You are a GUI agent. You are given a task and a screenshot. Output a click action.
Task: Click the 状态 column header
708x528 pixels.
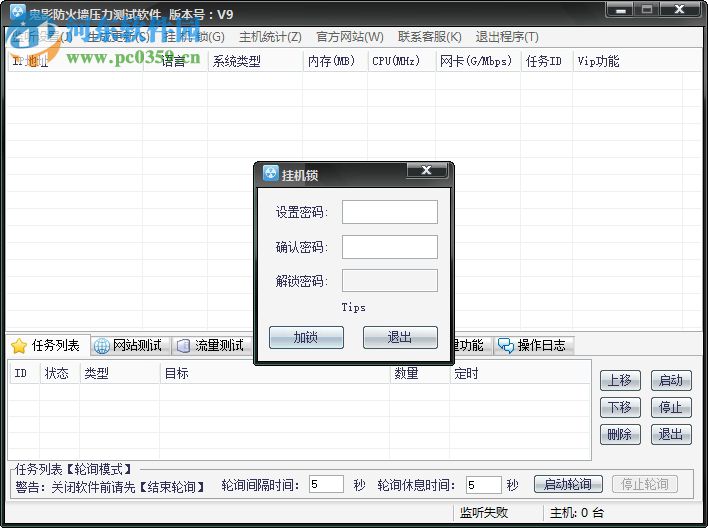60,373
